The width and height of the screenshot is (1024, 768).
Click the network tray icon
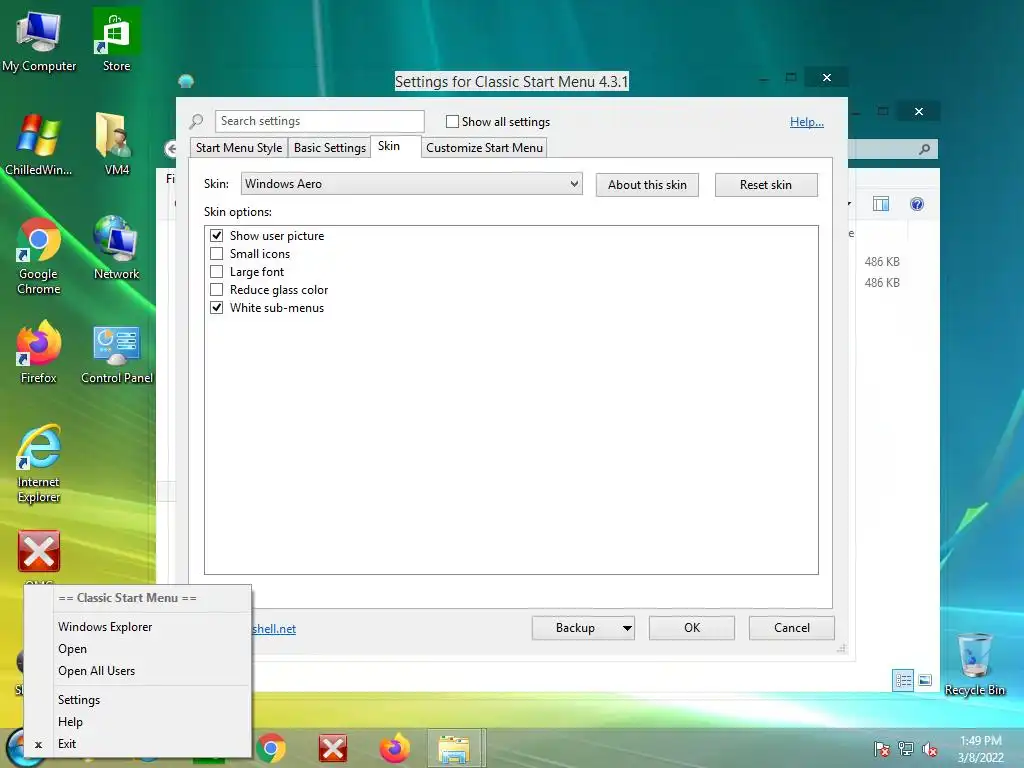pos(906,749)
